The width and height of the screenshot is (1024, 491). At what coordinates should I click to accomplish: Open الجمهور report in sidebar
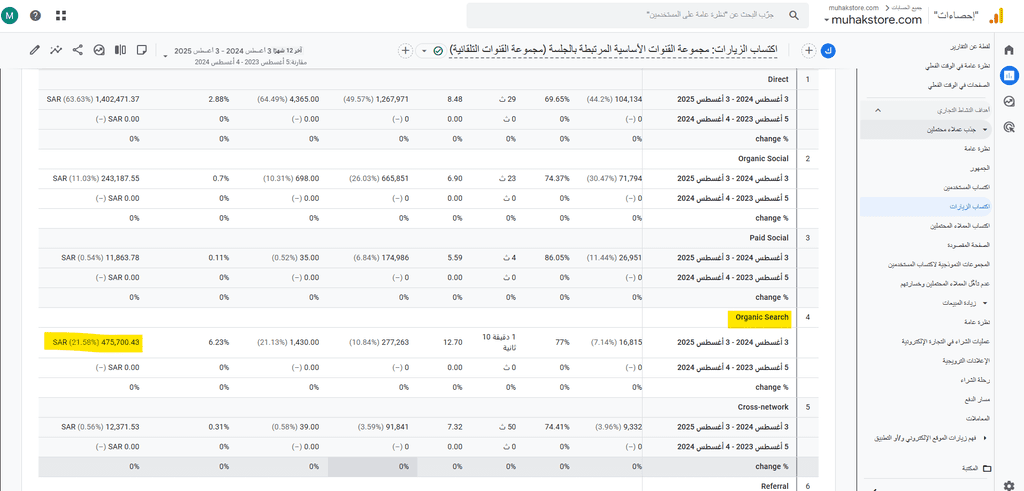coord(980,168)
